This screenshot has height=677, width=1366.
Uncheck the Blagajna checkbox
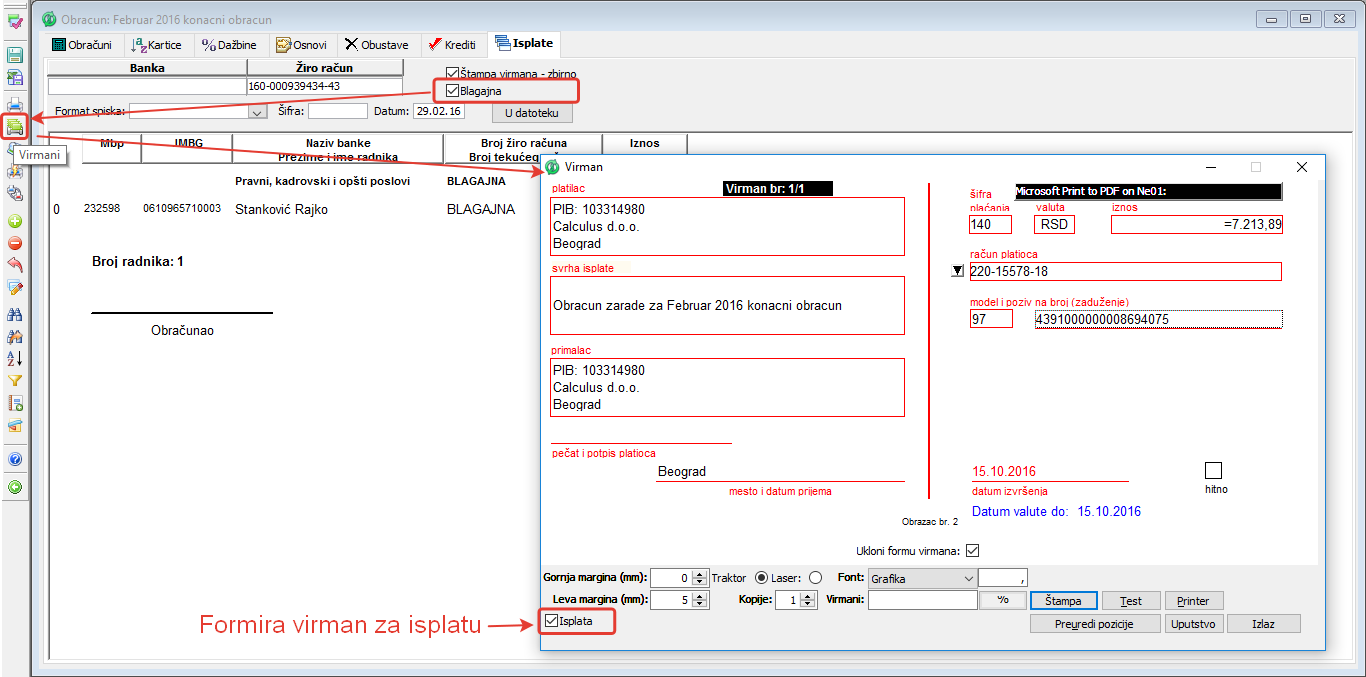pos(453,91)
